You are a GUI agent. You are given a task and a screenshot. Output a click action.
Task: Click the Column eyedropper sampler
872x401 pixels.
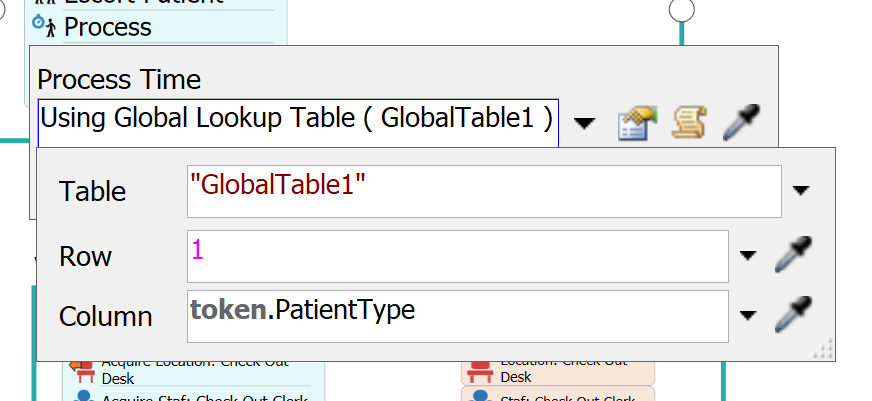(x=794, y=315)
